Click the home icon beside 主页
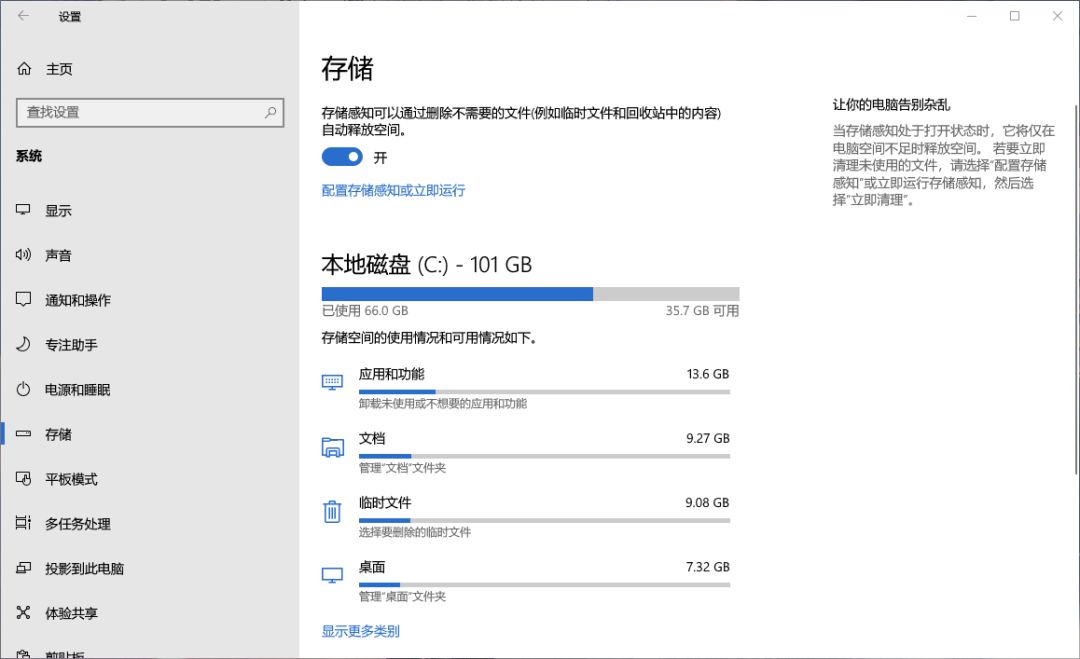 tap(24, 69)
